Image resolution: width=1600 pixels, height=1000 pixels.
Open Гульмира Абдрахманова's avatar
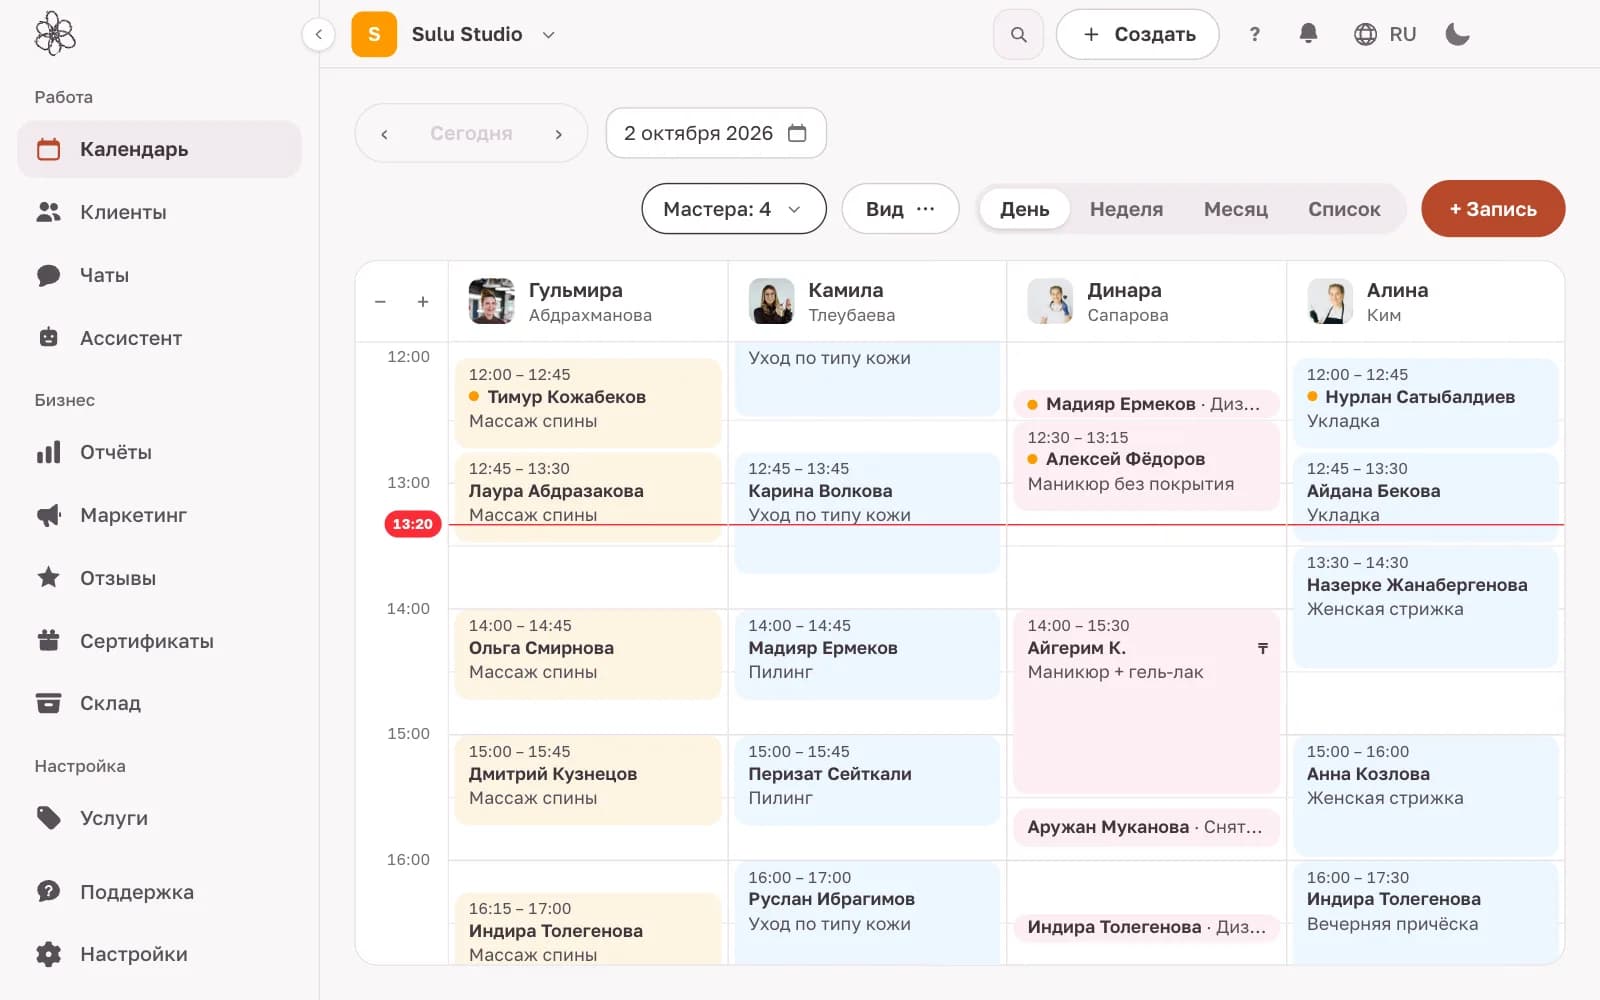492,301
